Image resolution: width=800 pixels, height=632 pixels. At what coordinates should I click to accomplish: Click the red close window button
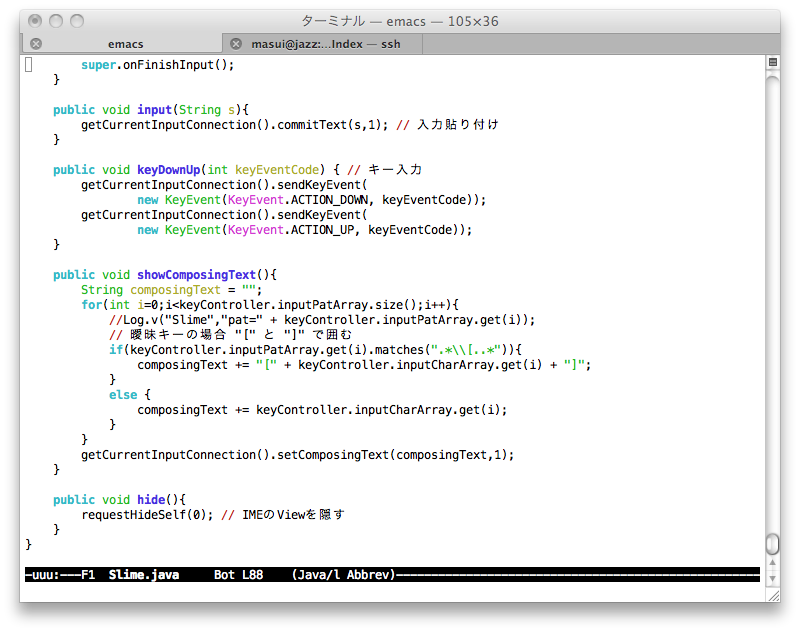(35, 21)
